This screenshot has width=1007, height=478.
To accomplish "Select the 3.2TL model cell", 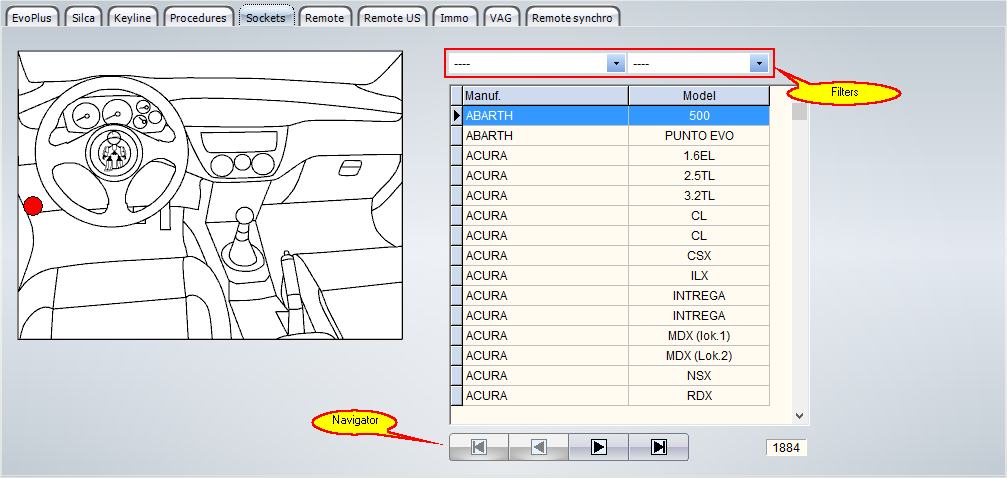I will [x=699, y=195].
